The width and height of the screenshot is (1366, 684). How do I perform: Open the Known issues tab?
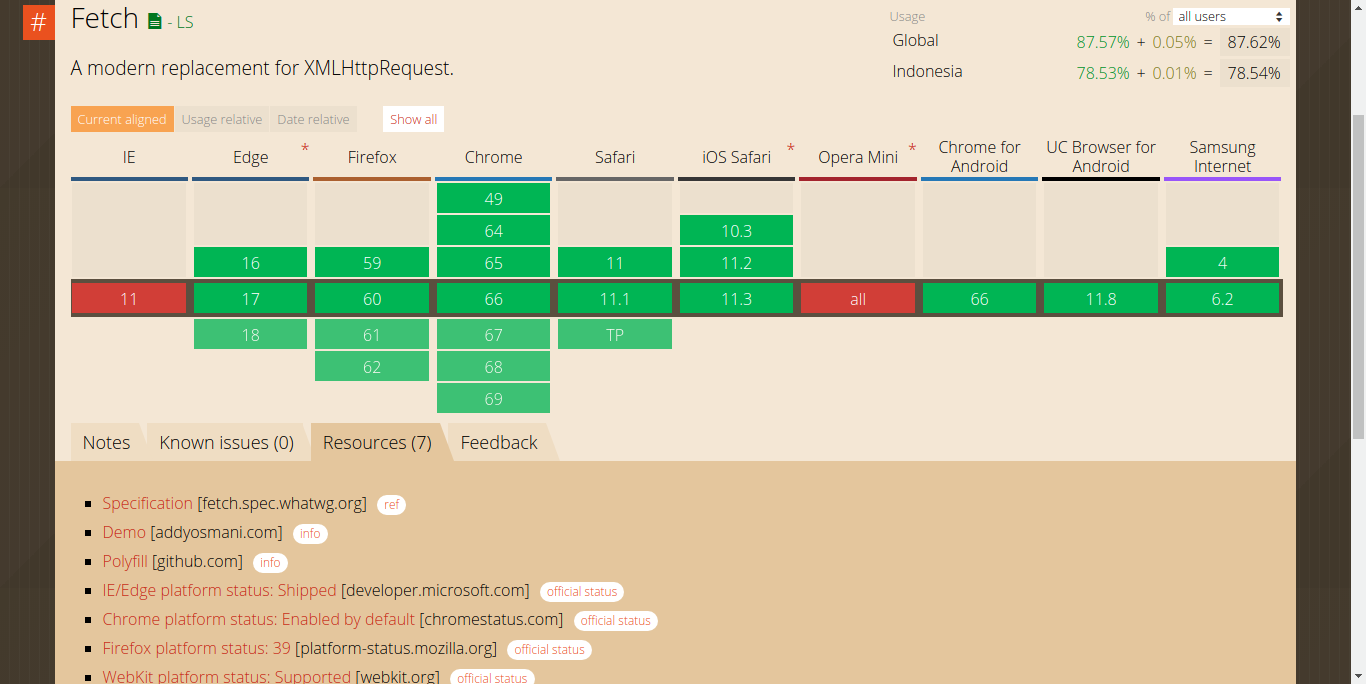coord(227,442)
